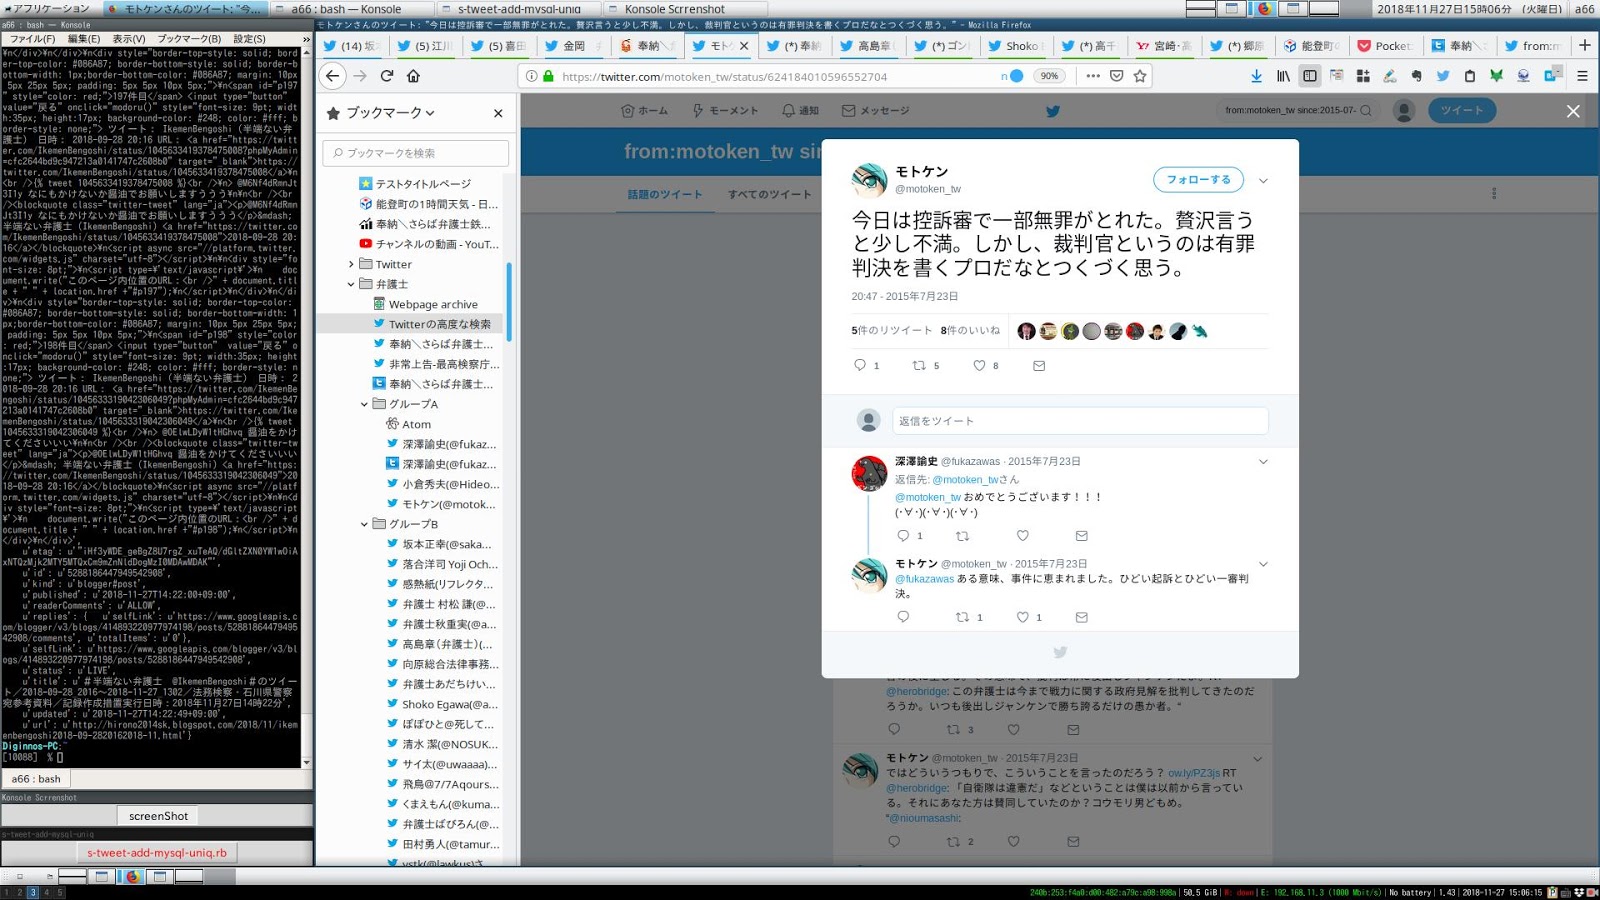Image resolution: width=1600 pixels, height=900 pixels.
Task: Click the s-tweet-add-mysql-uniq.rb button
Action: tap(157, 853)
